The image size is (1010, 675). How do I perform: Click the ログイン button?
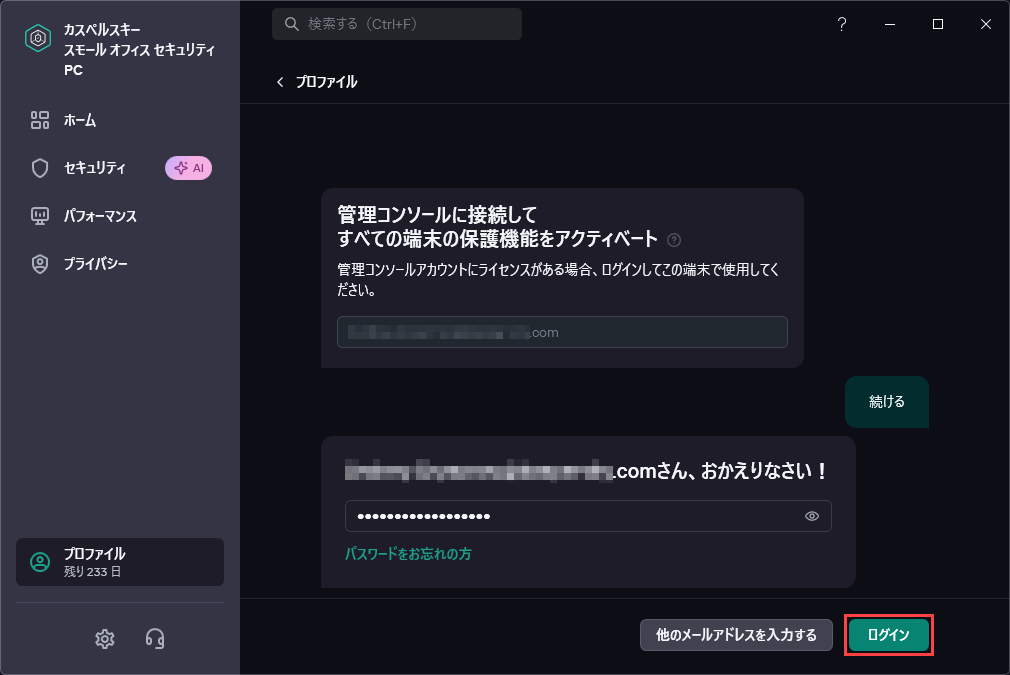click(x=889, y=635)
